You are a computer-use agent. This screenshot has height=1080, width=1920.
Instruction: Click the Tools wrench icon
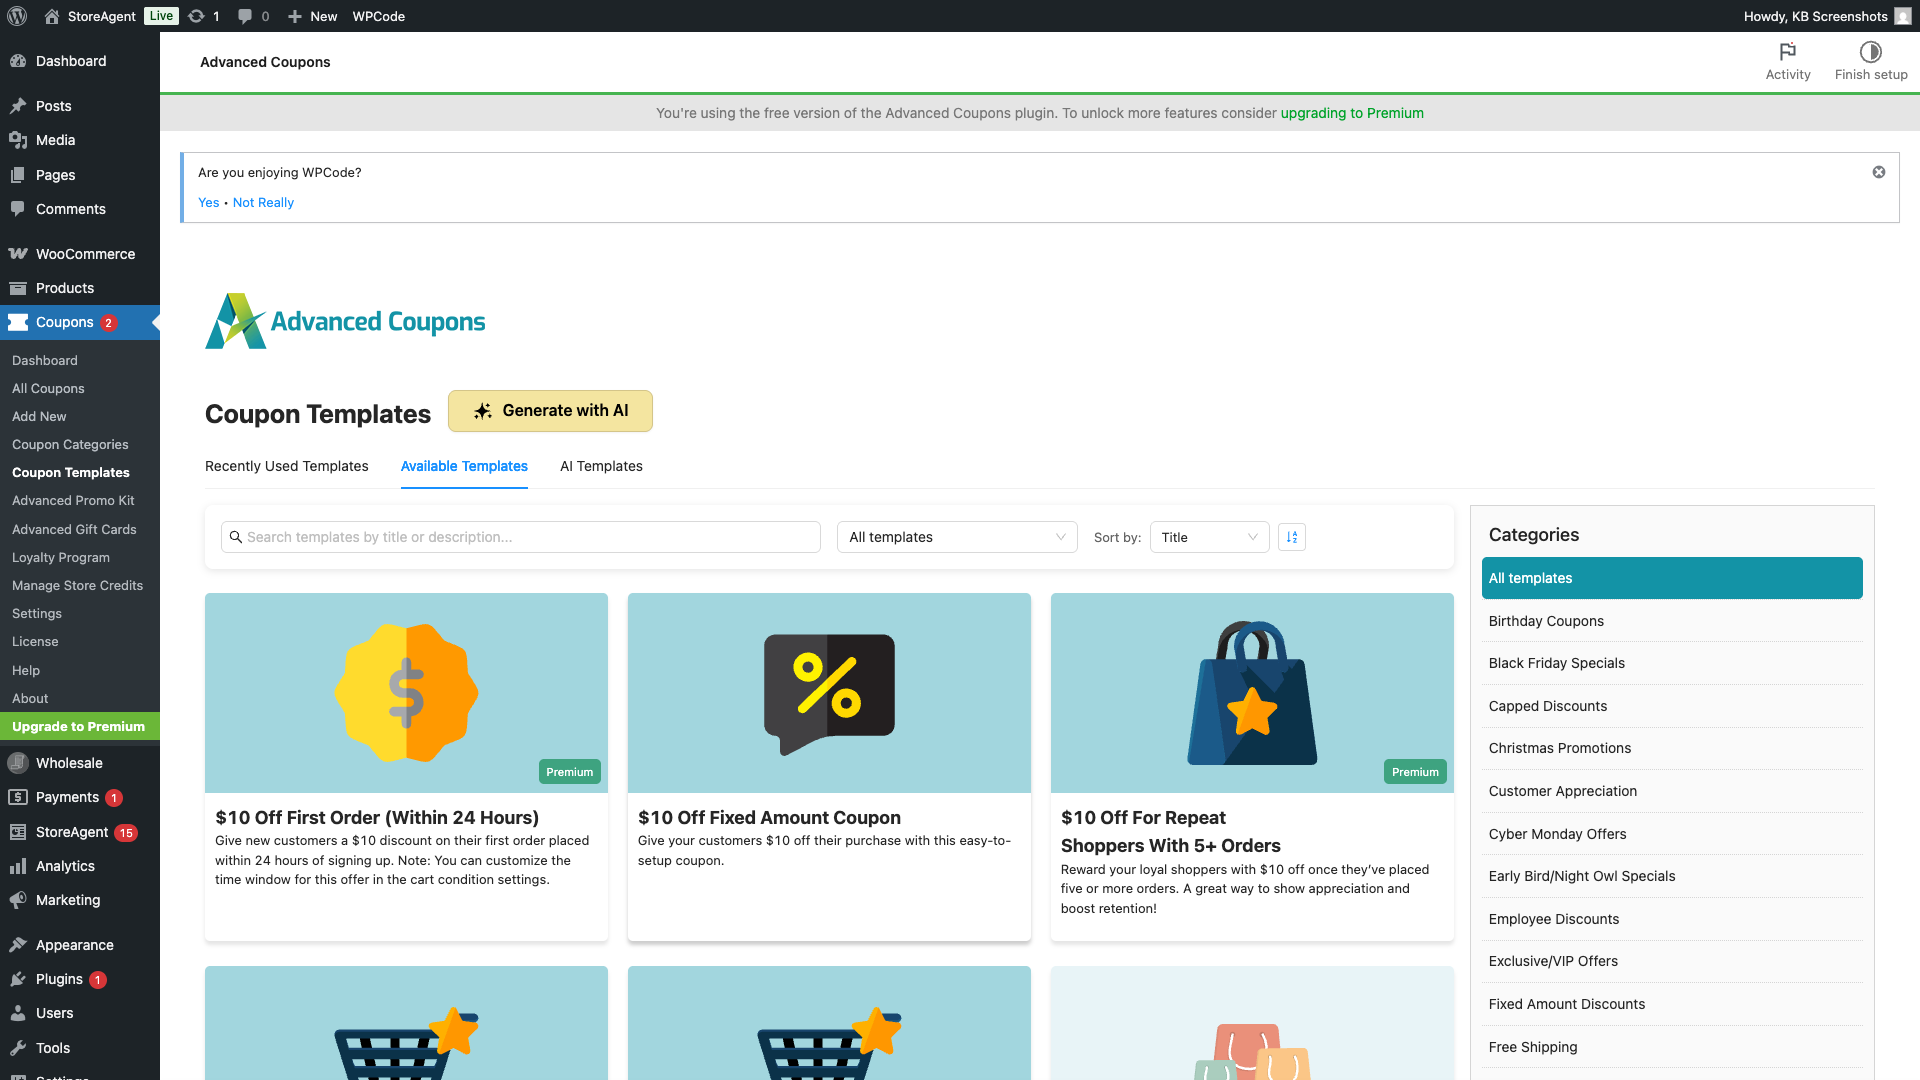(x=18, y=1048)
